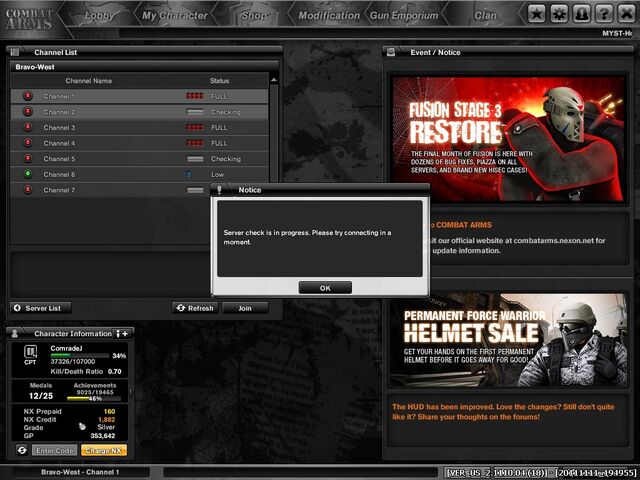Click the Combat Arms logo
Screen dimensions: 640x480
29,18
